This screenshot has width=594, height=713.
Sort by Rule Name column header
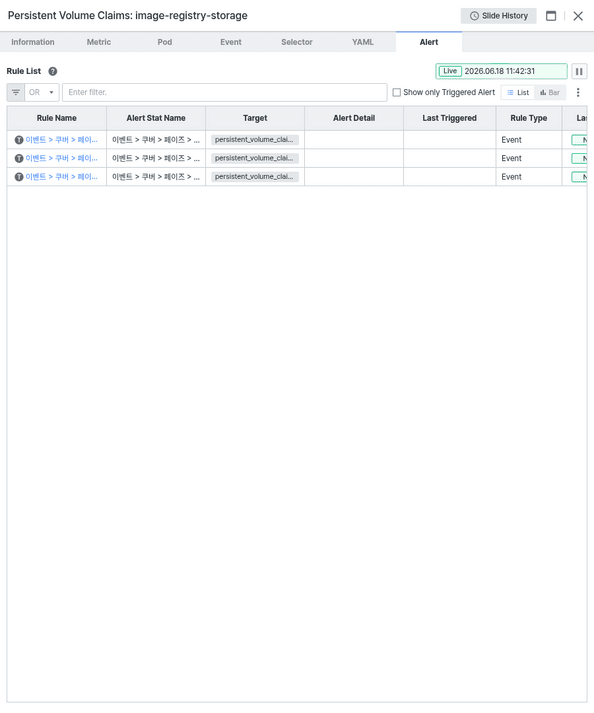57,118
